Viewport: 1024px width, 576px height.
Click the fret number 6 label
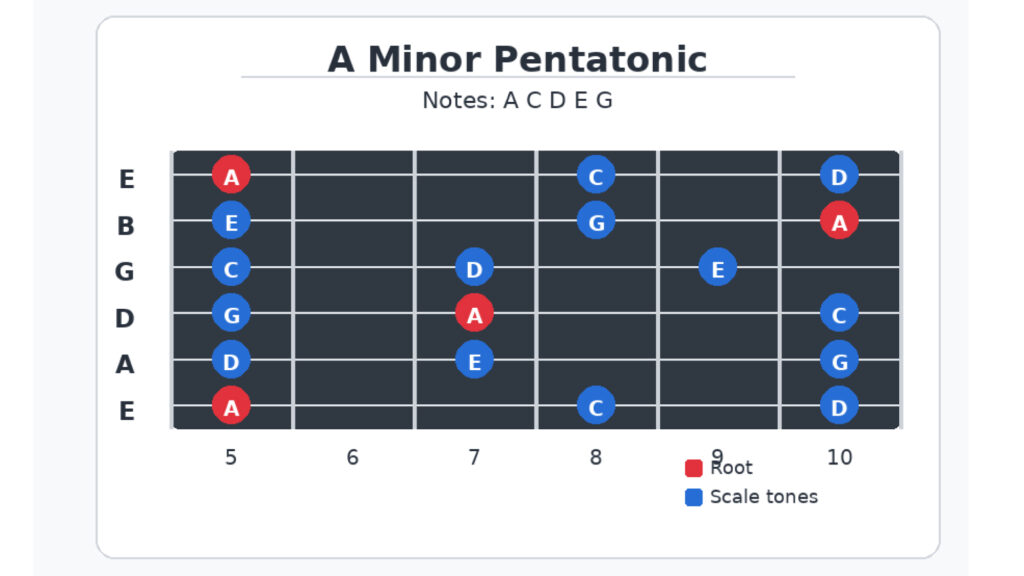coord(353,457)
